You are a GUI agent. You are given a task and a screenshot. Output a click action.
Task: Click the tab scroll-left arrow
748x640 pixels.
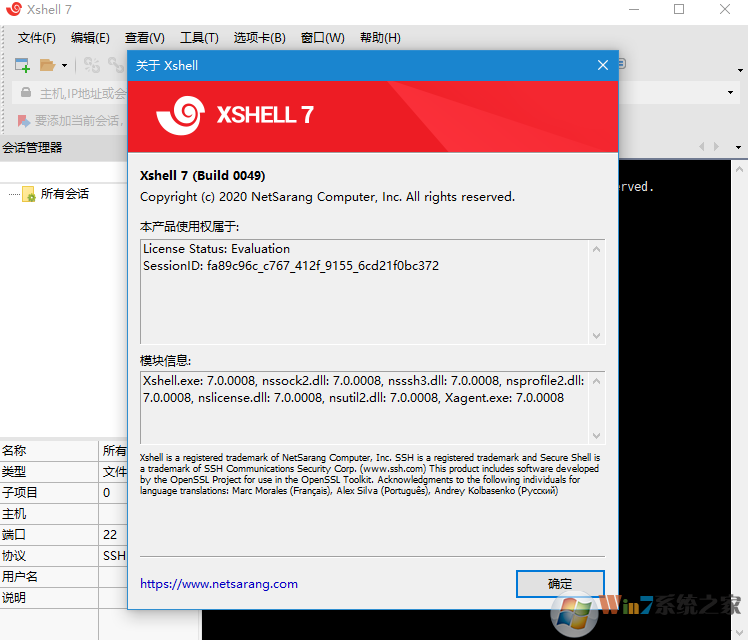(702, 146)
